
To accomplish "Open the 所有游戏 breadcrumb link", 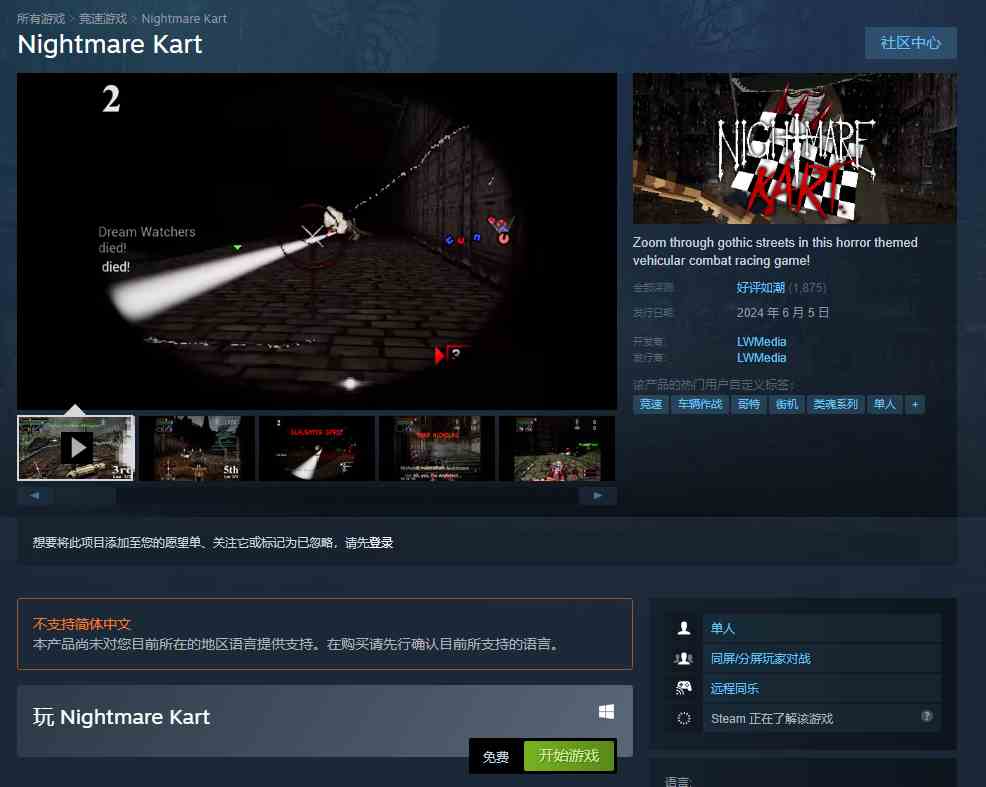I will click(x=41, y=19).
